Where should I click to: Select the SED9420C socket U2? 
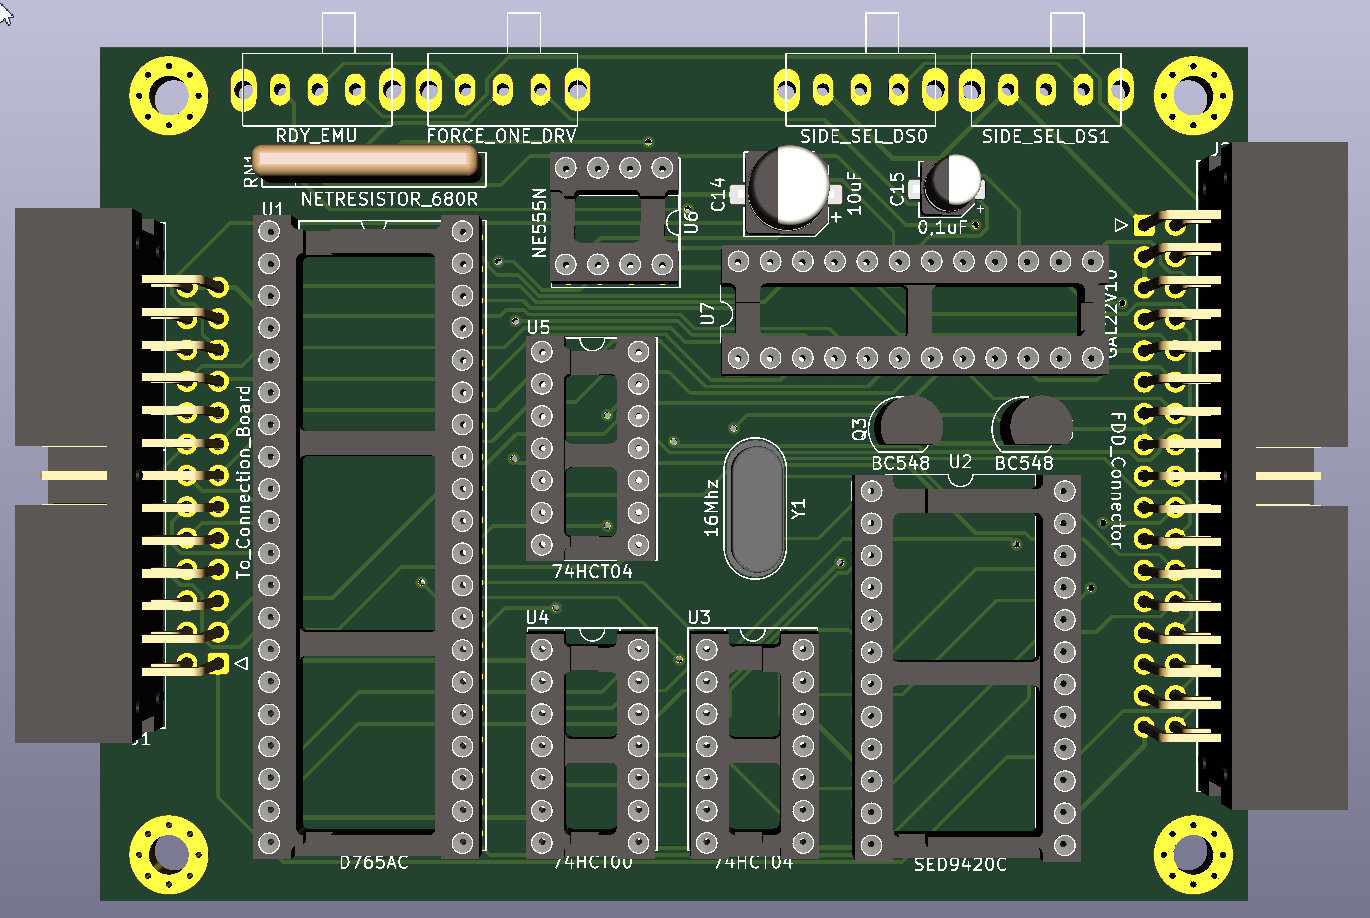coord(967,667)
